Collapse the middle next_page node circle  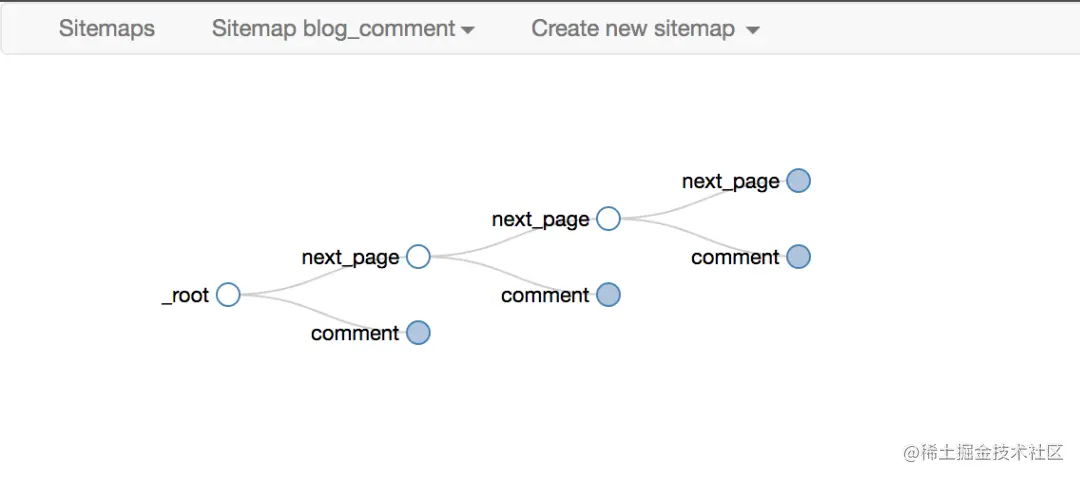click(x=608, y=219)
